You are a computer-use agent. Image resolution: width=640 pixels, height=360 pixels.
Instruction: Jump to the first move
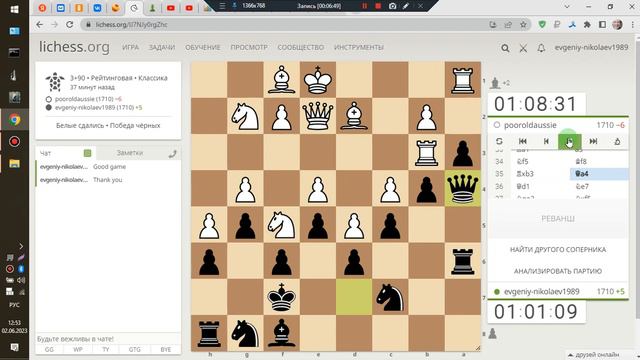tap(522, 141)
